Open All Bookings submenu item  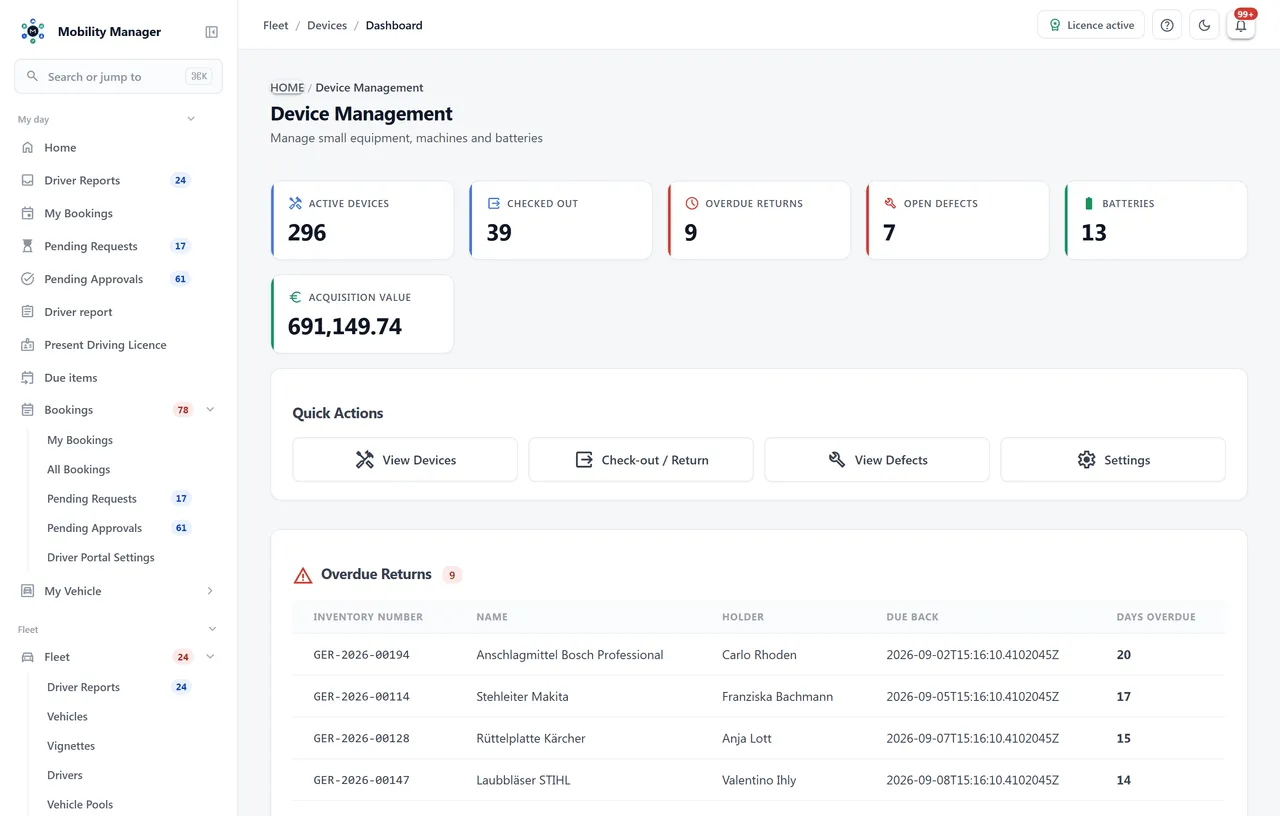(x=79, y=469)
